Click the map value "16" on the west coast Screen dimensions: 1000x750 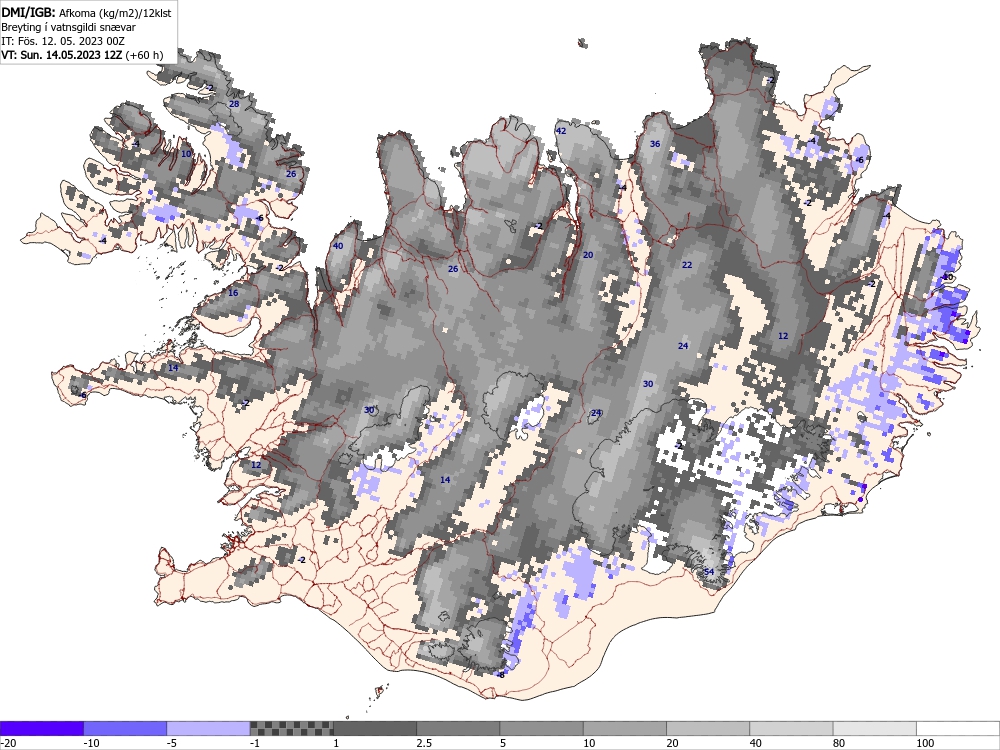point(233,293)
